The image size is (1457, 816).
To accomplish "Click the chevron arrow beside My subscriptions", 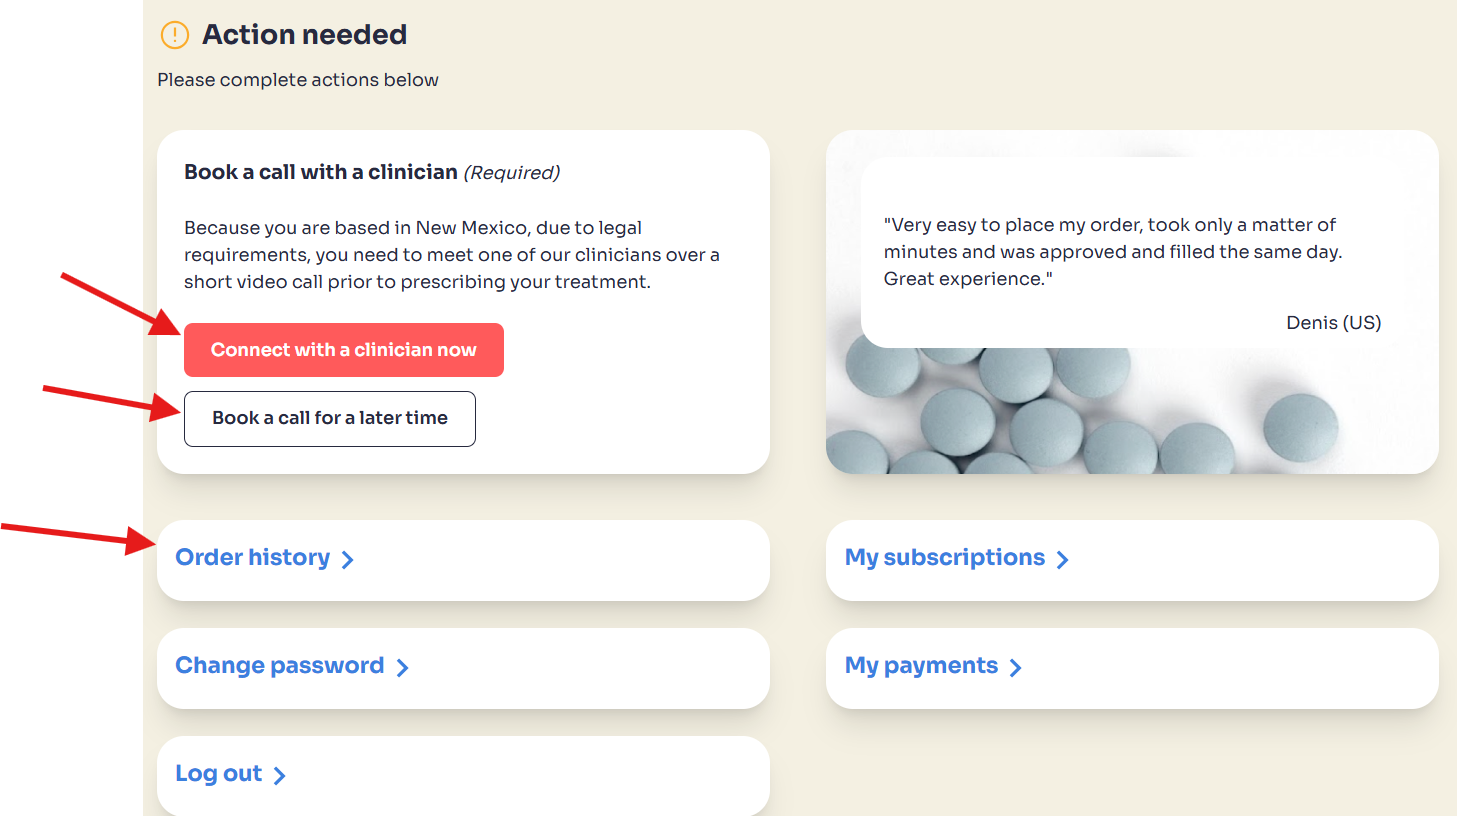I will click(x=1063, y=560).
